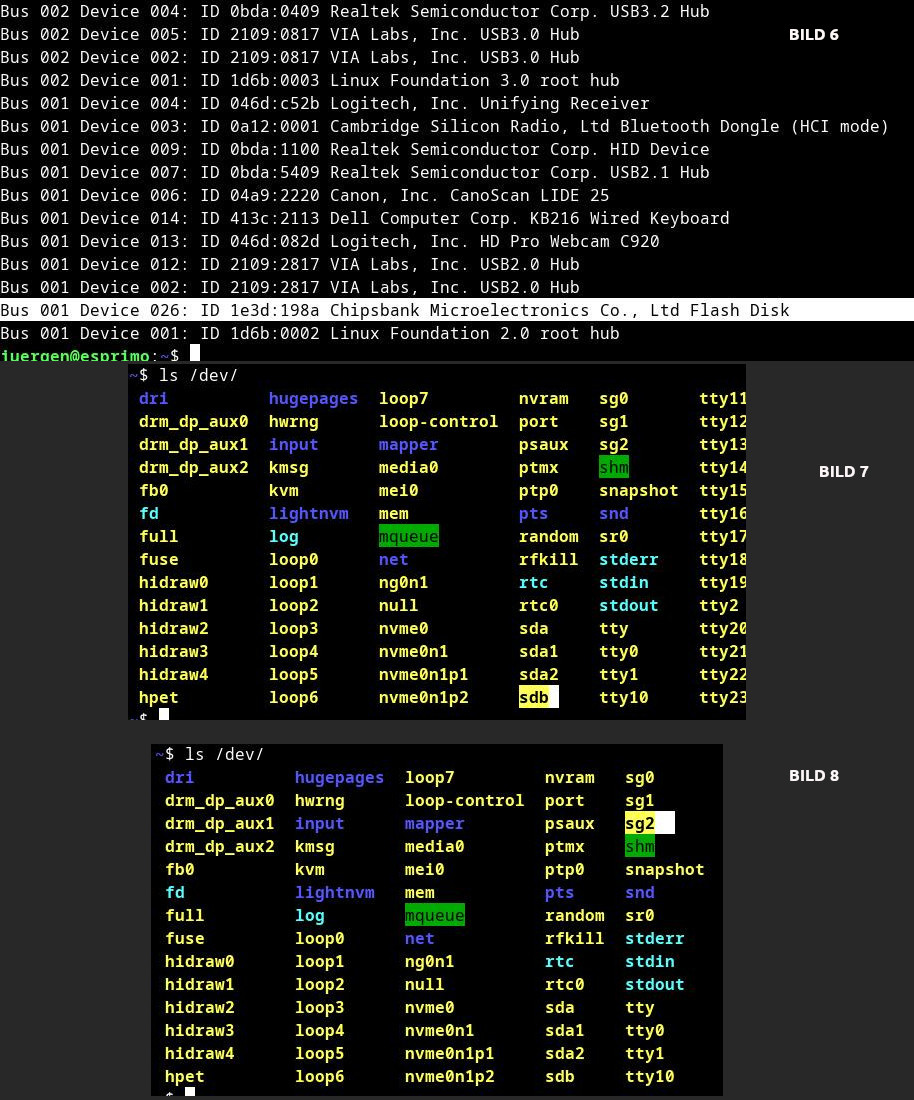Click the BILD 8 label
This screenshot has width=914, height=1100.
813,776
